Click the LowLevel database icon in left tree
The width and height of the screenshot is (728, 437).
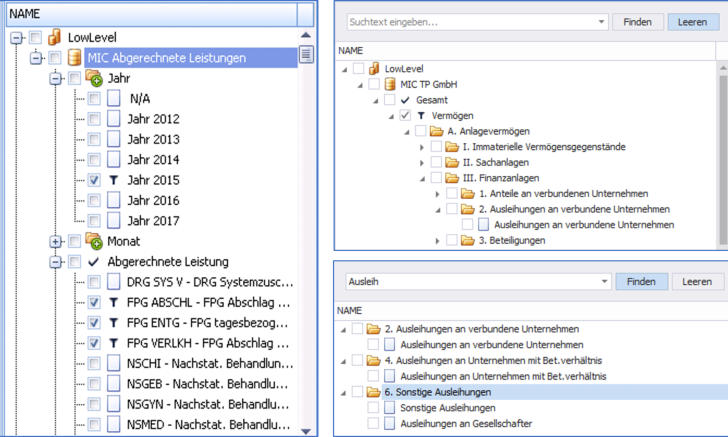click(54, 38)
